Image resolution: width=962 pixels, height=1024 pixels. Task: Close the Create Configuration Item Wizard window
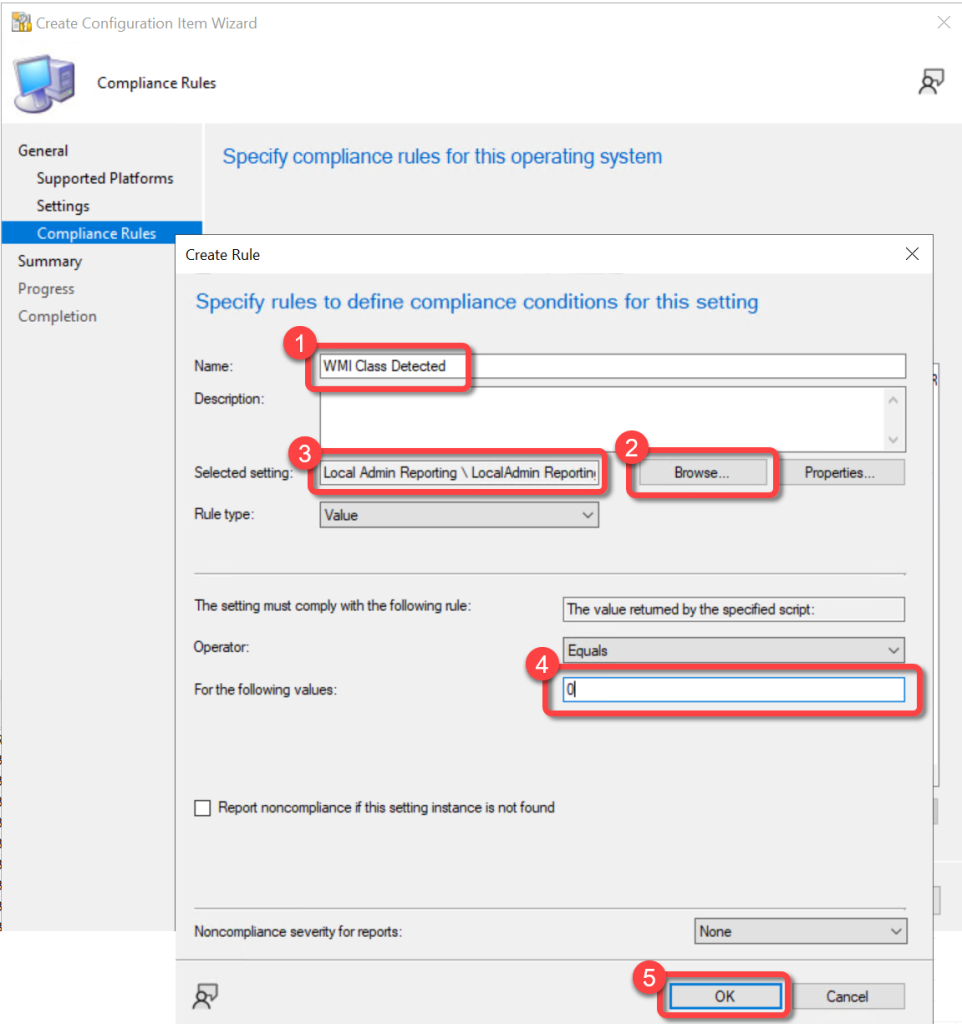942,22
